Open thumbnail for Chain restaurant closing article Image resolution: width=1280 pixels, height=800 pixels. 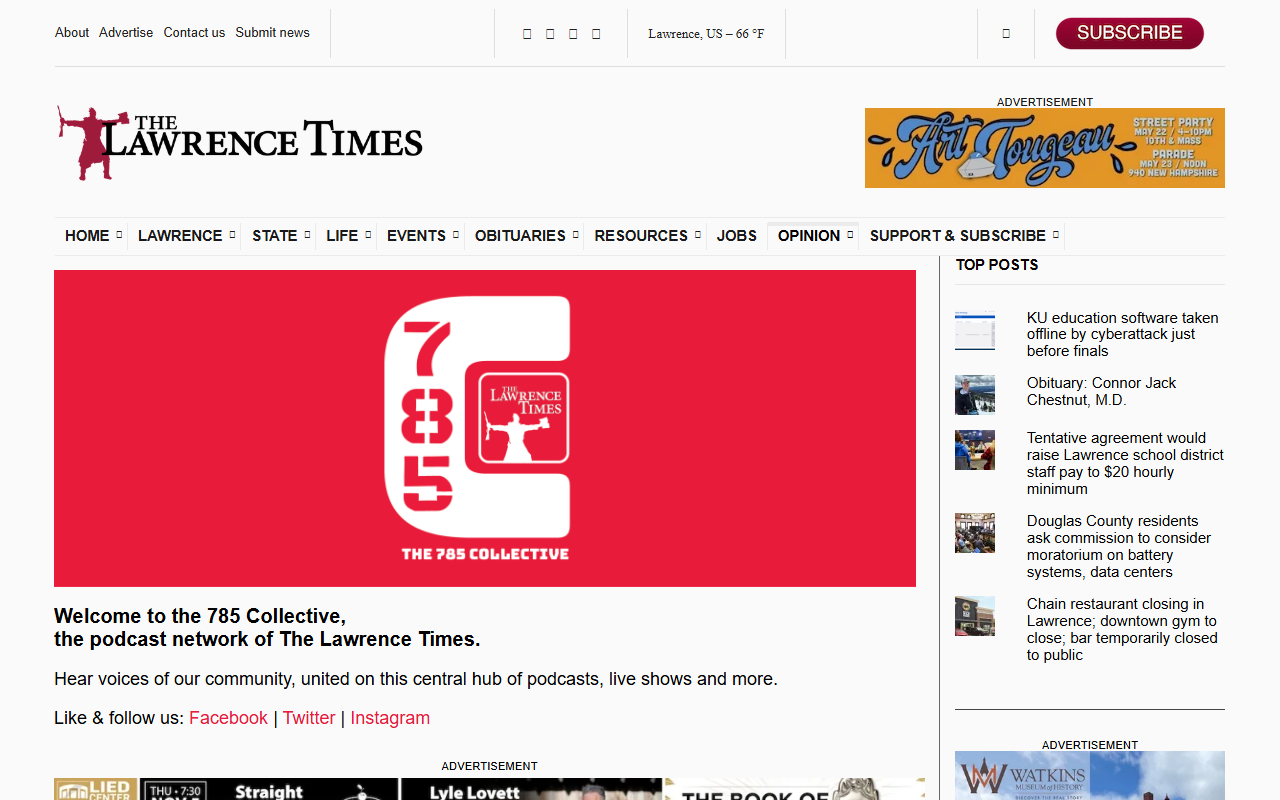pyautogui.click(x=975, y=616)
